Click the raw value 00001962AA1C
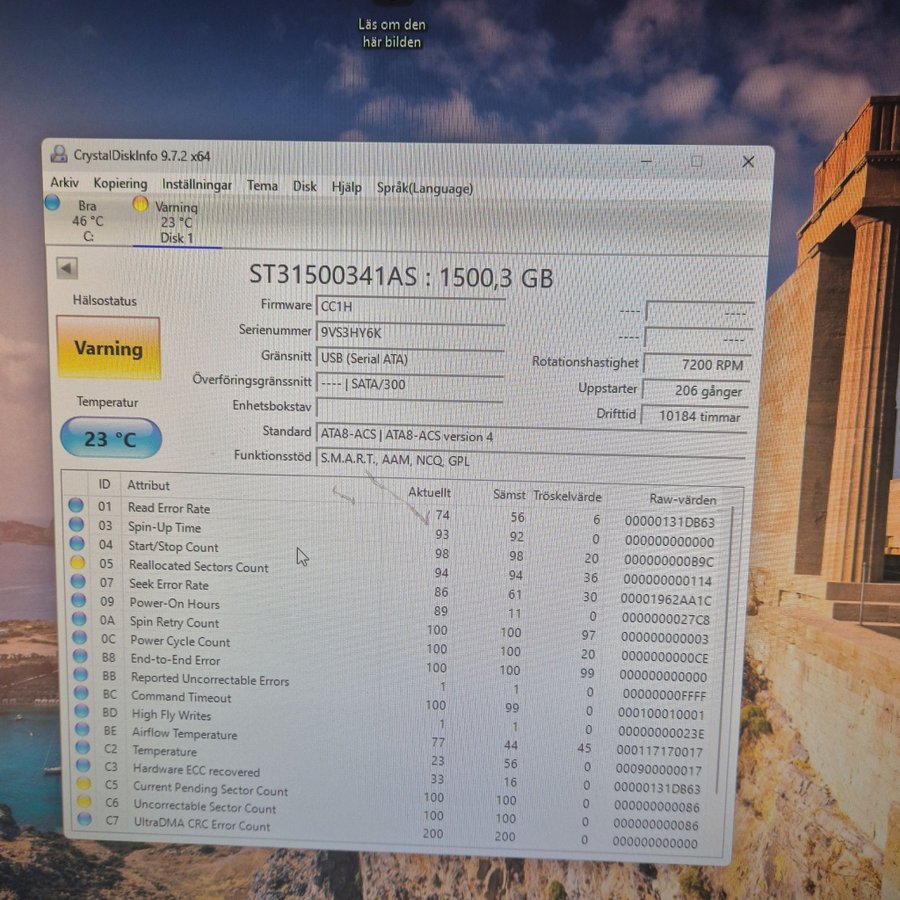 pos(666,600)
